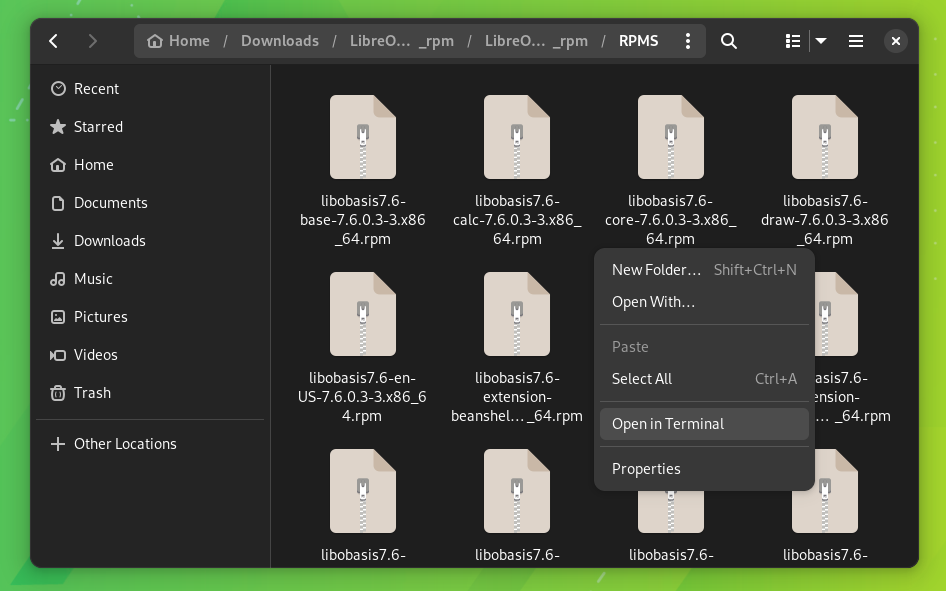946x591 pixels.
Task: Navigate back using the back arrow
Action: coord(53,41)
